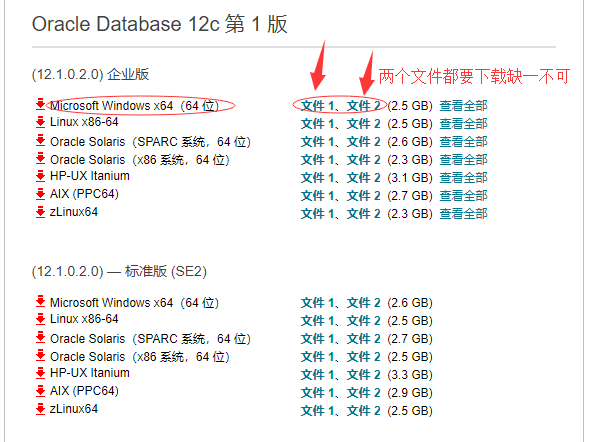The width and height of the screenshot is (591, 442).
Task: Download 文件 1 for SE2 zLinux64
Action: (317, 411)
